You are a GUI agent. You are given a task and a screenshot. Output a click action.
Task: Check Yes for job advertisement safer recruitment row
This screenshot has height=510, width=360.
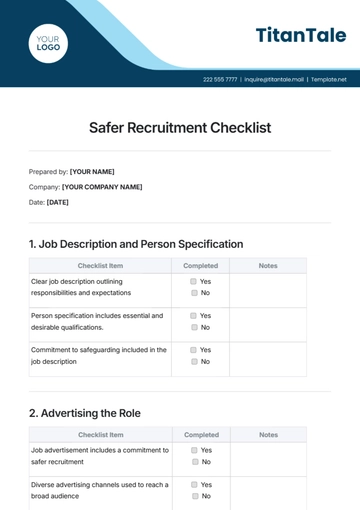tap(194, 450)
